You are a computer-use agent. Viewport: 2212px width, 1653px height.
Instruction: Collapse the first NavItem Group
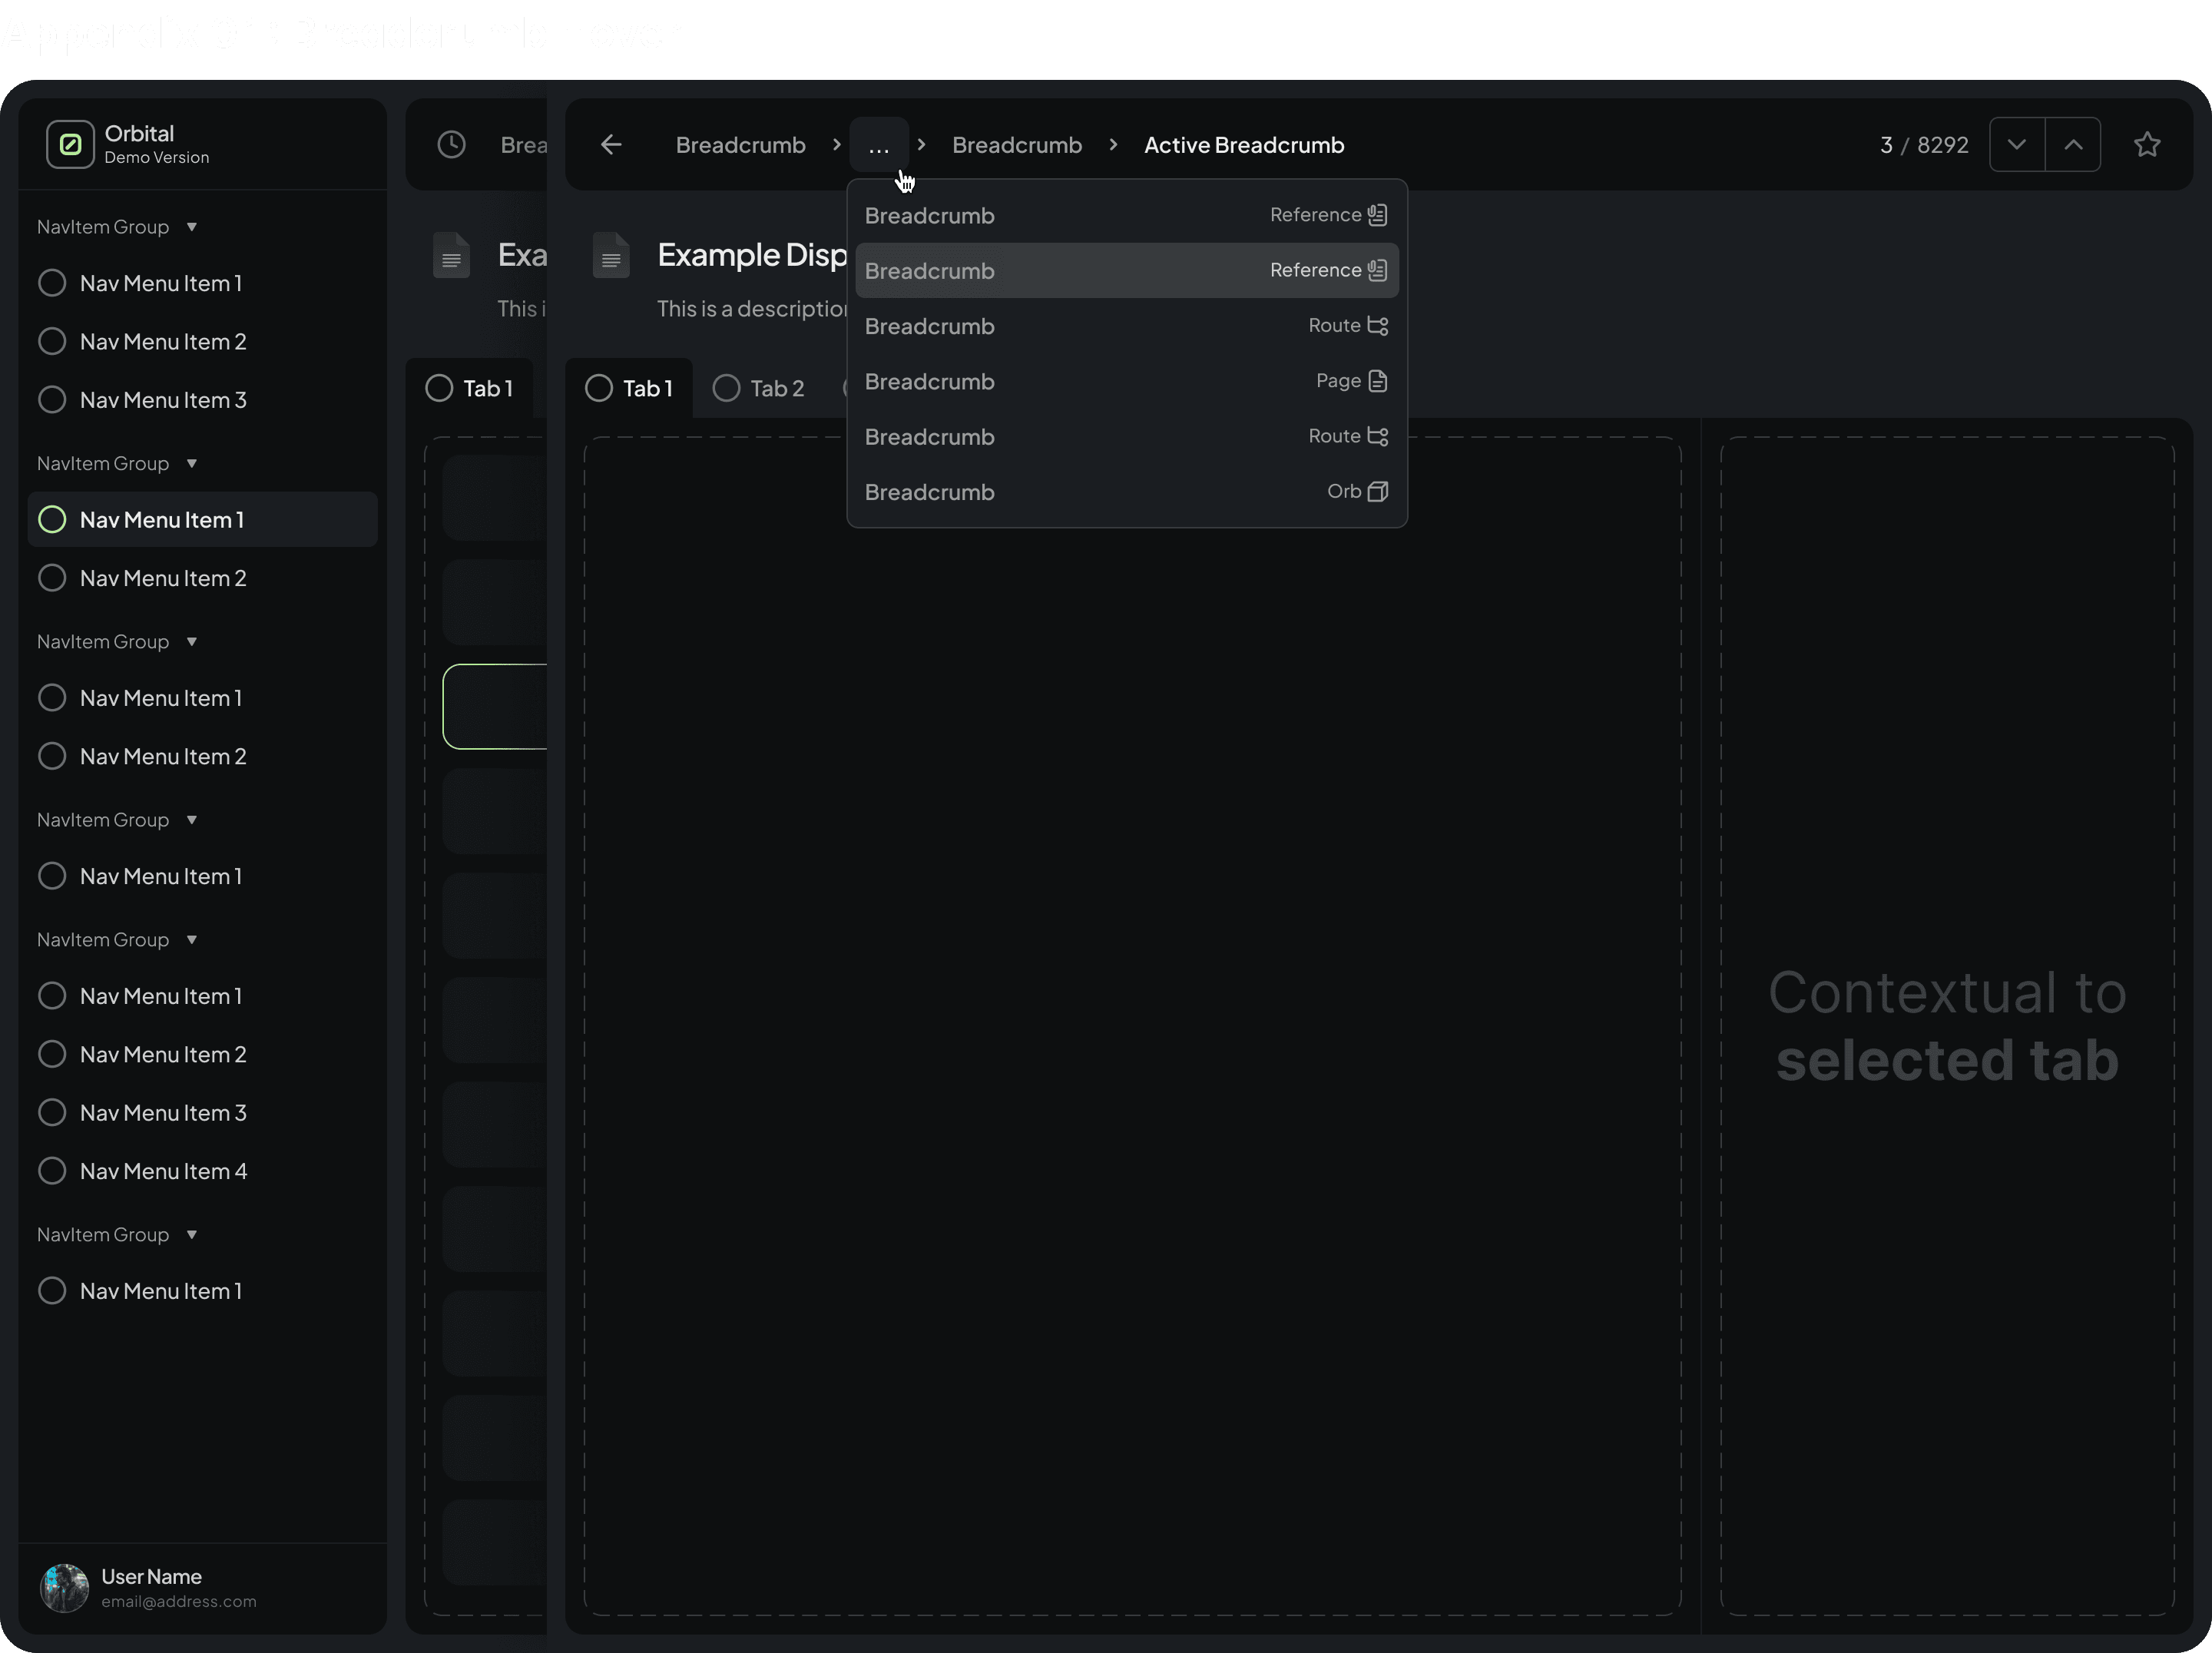[x=191, y=227]
